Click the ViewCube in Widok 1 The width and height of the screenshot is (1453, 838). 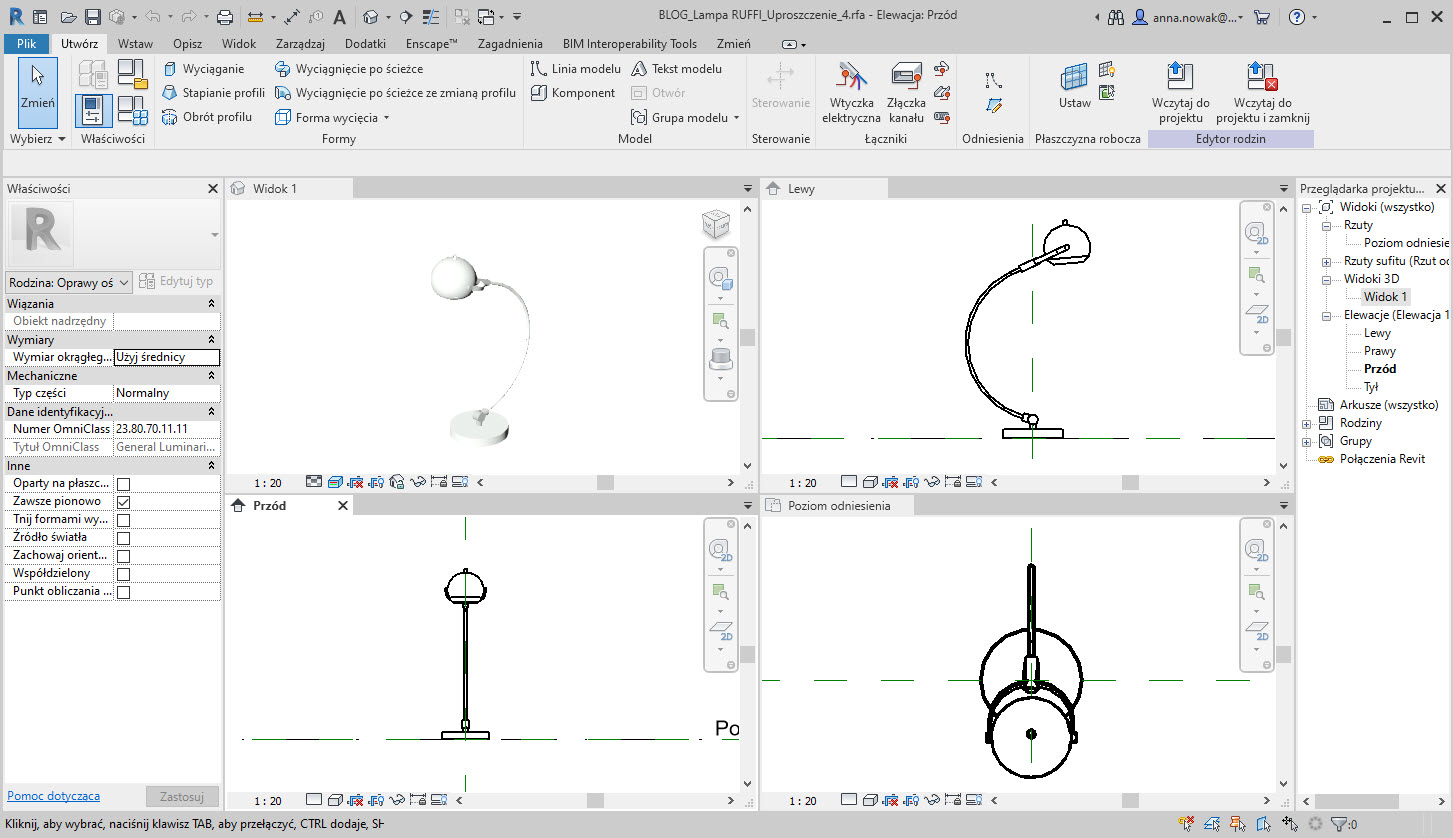tap(715, 224)
